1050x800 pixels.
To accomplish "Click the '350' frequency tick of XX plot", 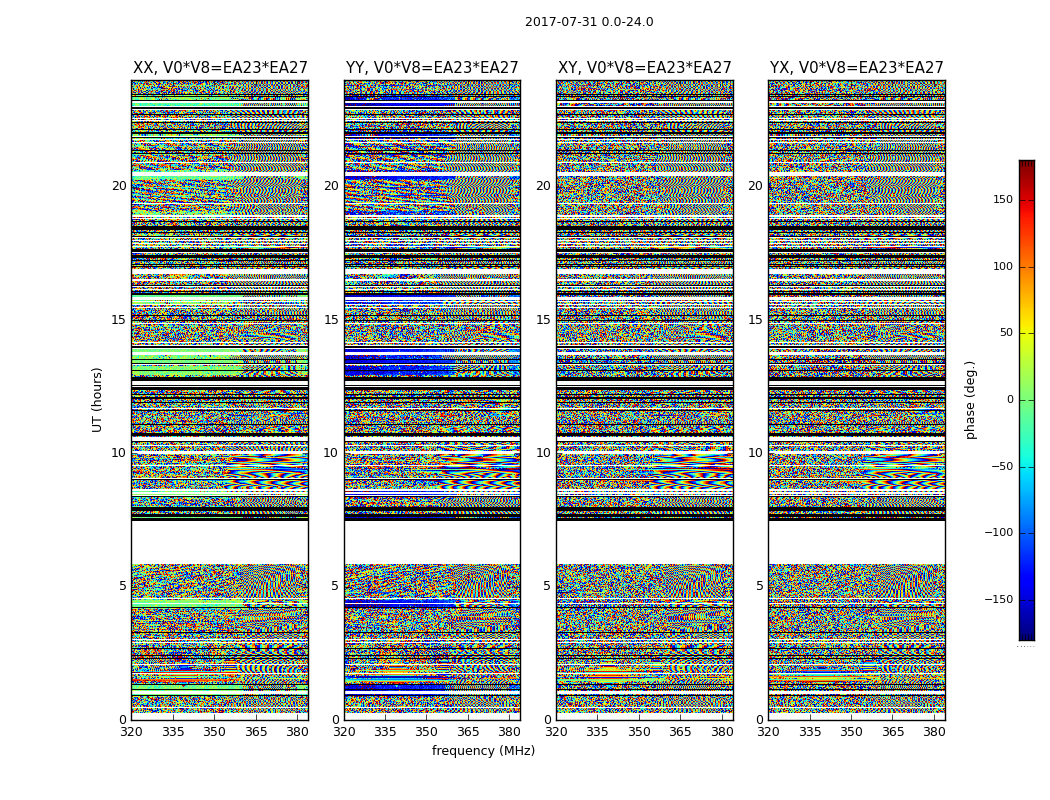I will 214,732.
